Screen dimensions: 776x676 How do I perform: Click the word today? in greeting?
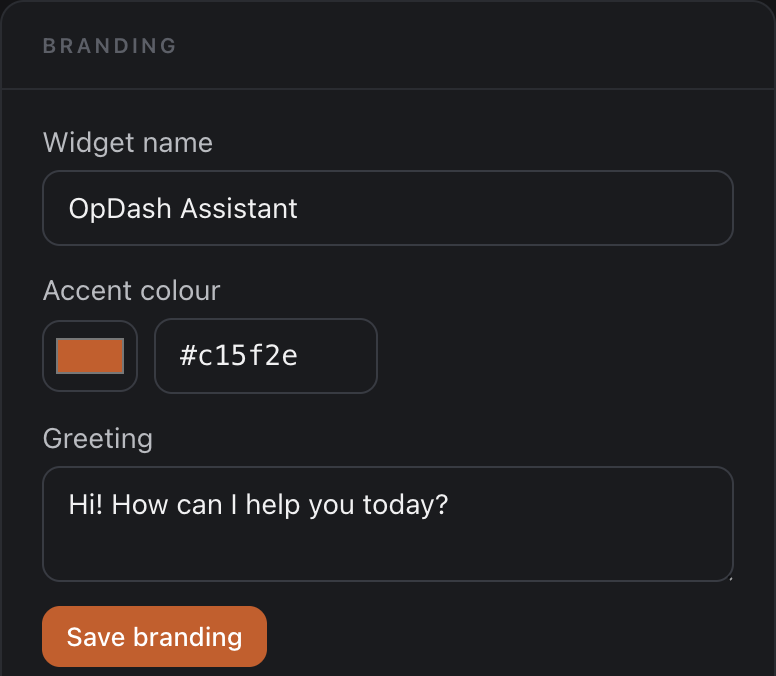pos(405,505)
